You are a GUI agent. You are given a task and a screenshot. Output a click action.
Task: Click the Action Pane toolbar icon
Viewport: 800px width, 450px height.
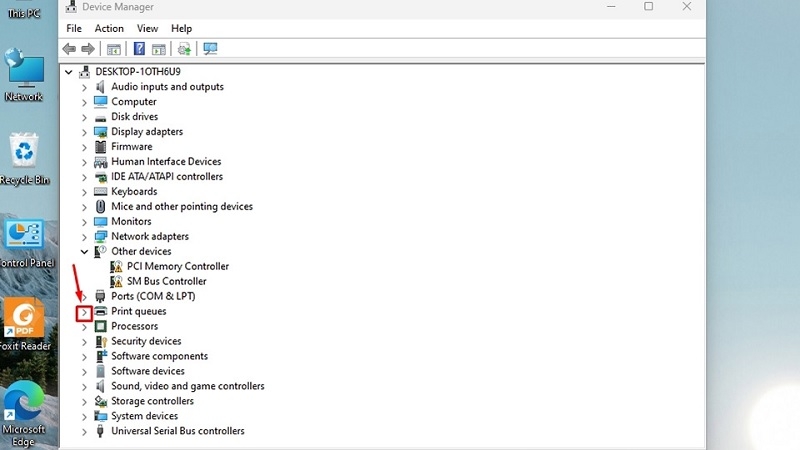pos(159,49)
